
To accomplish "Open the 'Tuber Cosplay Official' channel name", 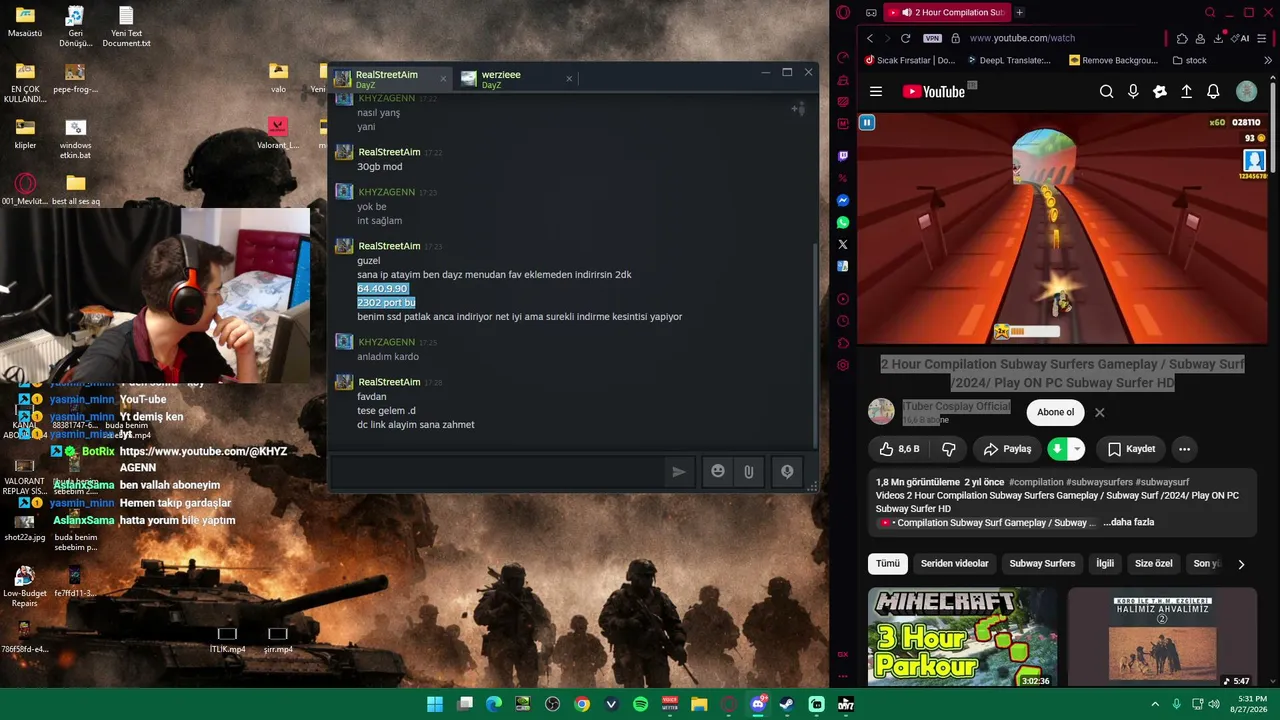I will tap(956, 406).
